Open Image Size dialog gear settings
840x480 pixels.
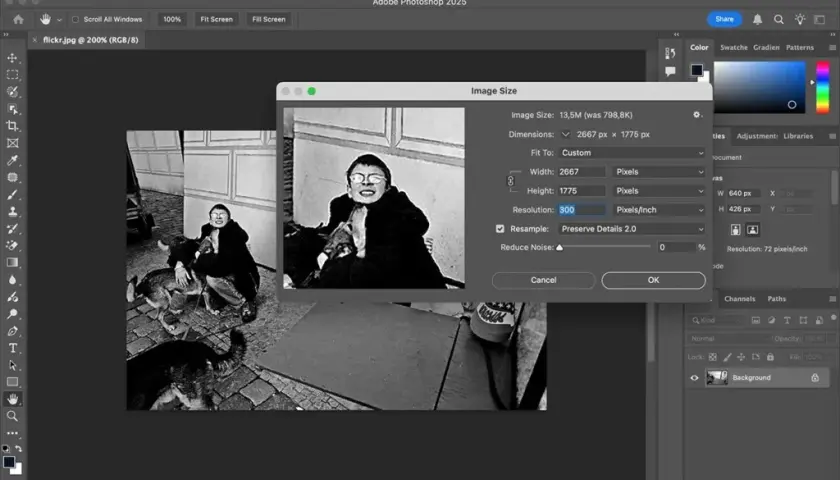(x=697, y=115)
